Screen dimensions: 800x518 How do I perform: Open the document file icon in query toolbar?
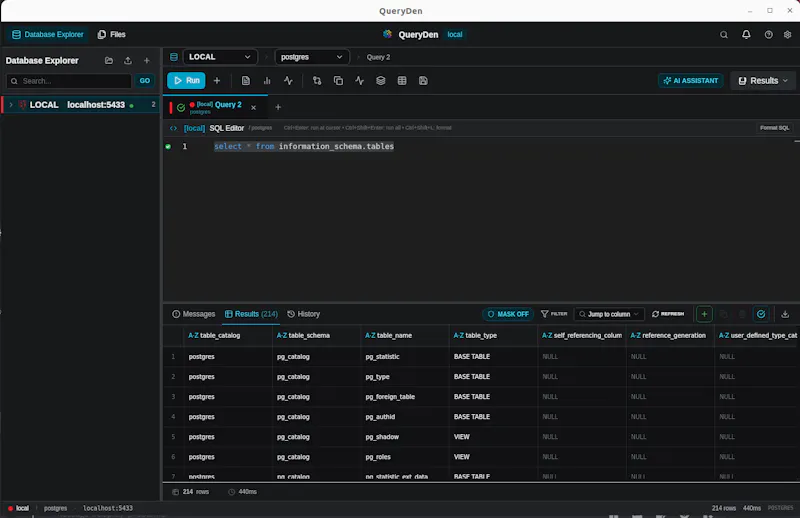point(246,81)
